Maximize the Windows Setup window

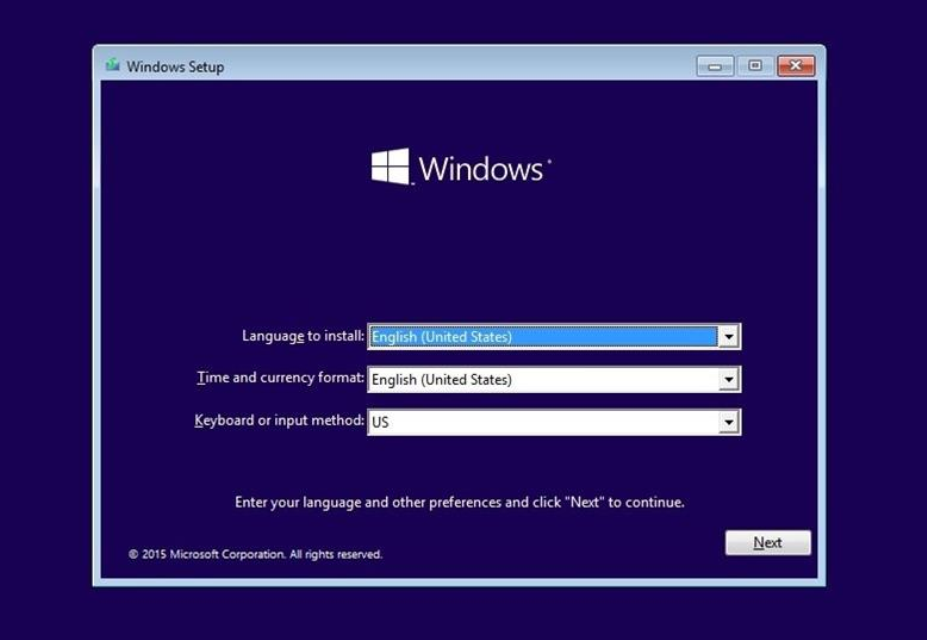pyautogui.click(x=755, y=66)
